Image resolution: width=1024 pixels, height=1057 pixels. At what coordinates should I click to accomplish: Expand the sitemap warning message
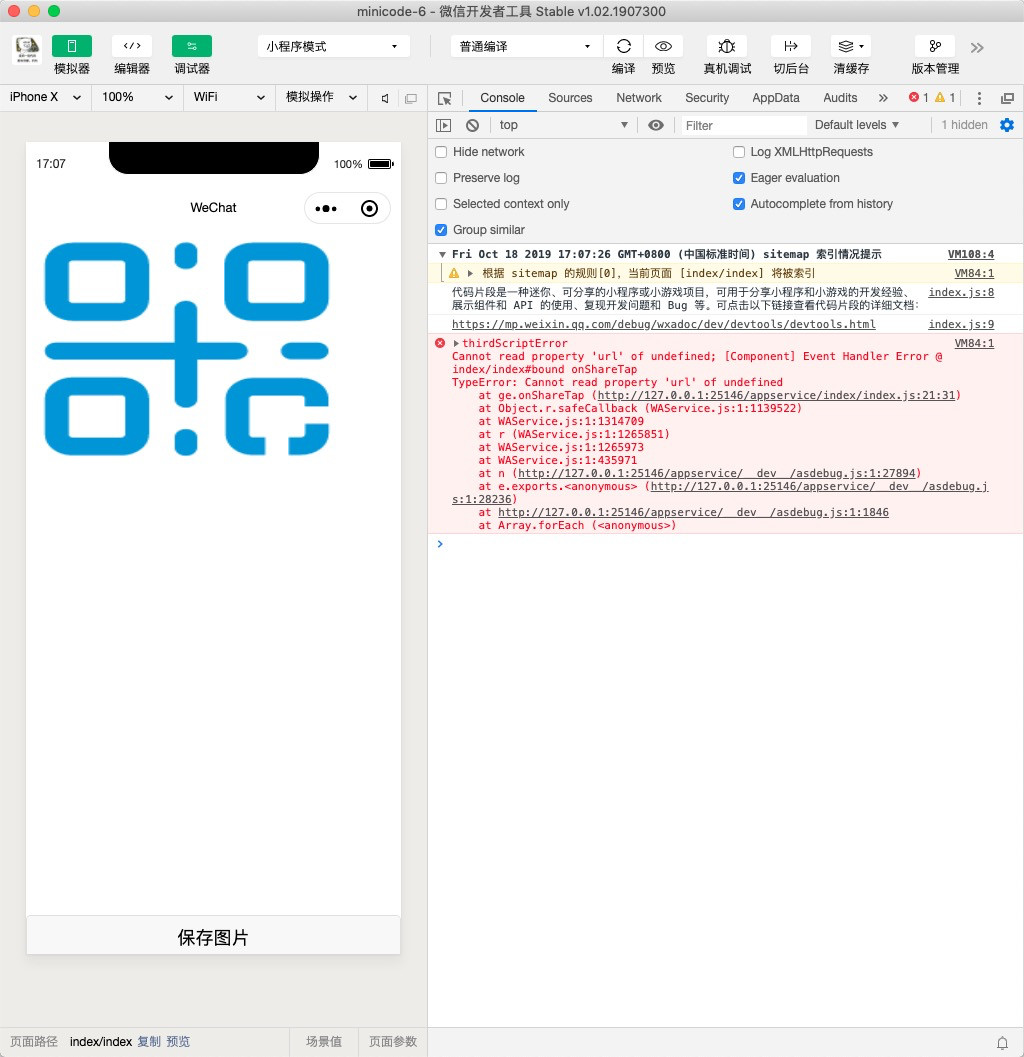[x=471, y=274]
